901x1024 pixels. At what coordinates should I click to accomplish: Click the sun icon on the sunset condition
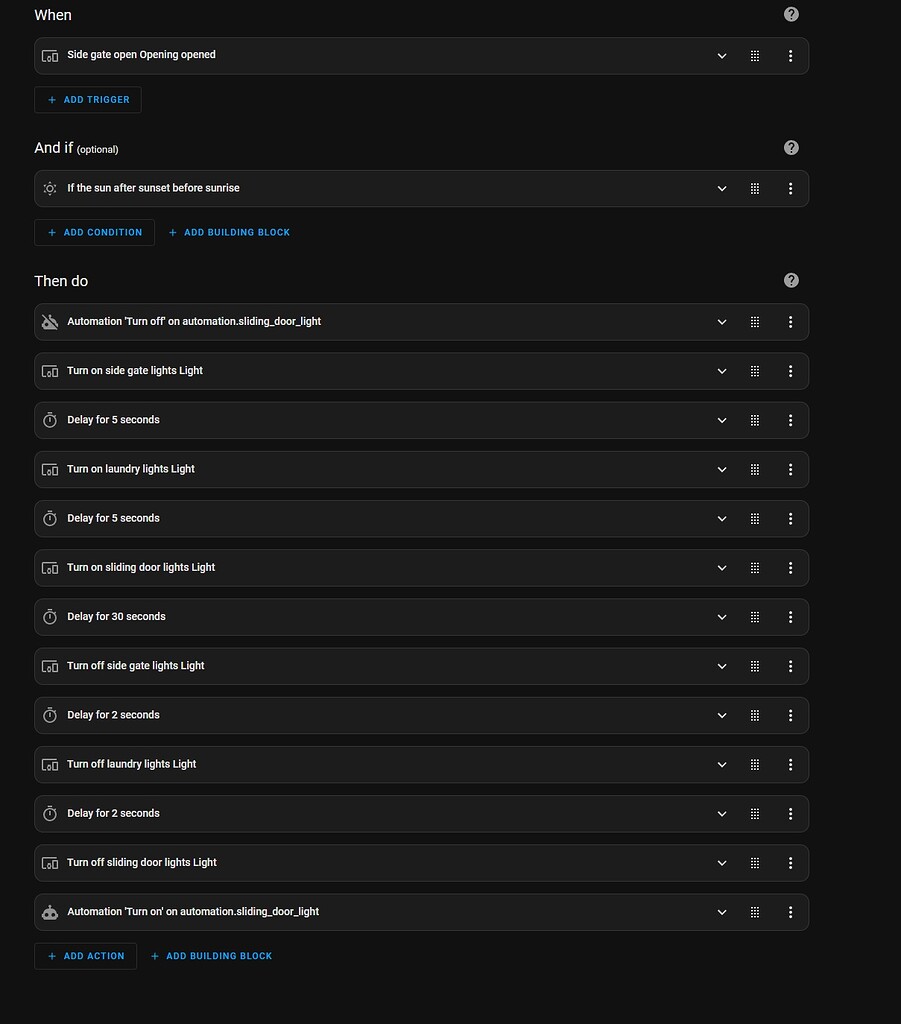pyautogui.click(x=50, y=188)
